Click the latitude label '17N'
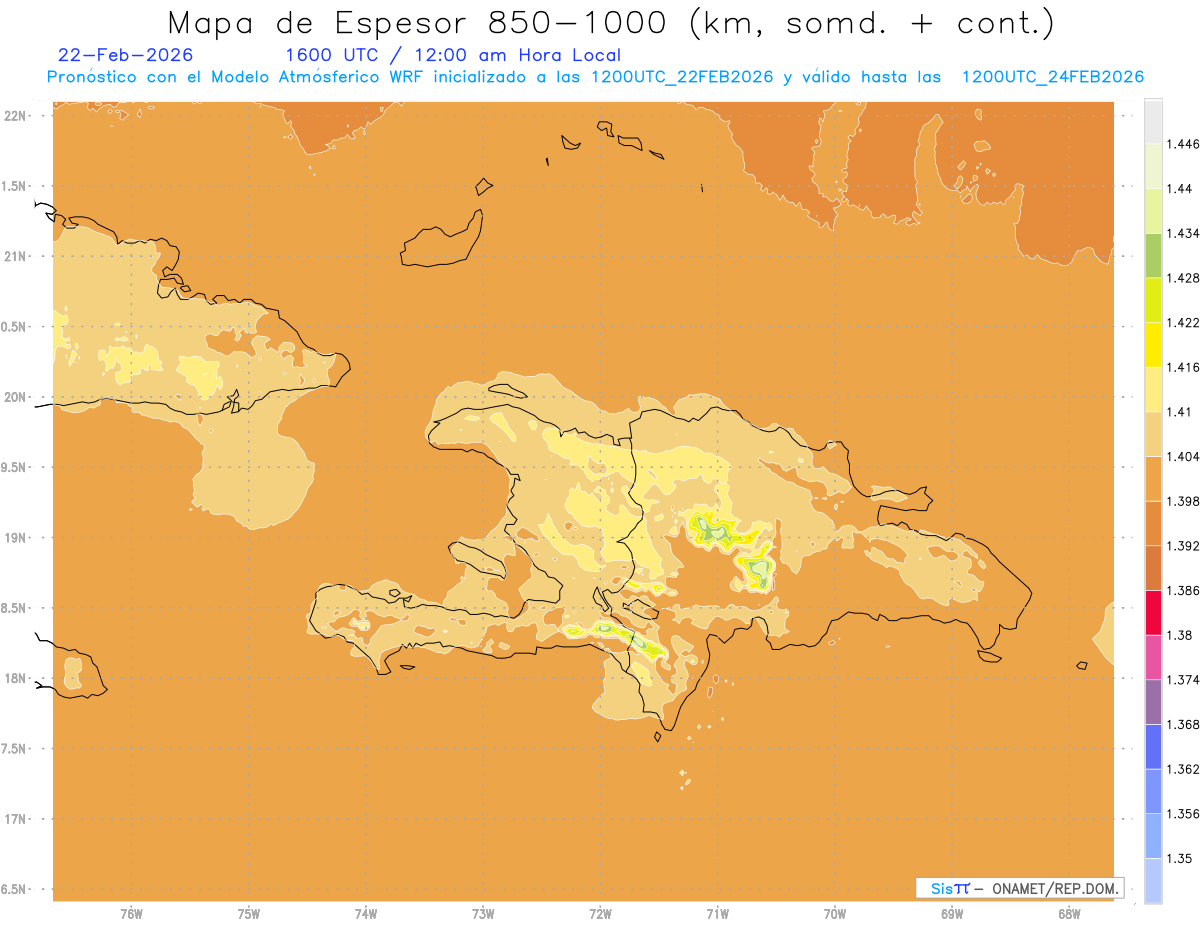The height and width of the screenshot is (927, 1200). (x=16, y=820)
